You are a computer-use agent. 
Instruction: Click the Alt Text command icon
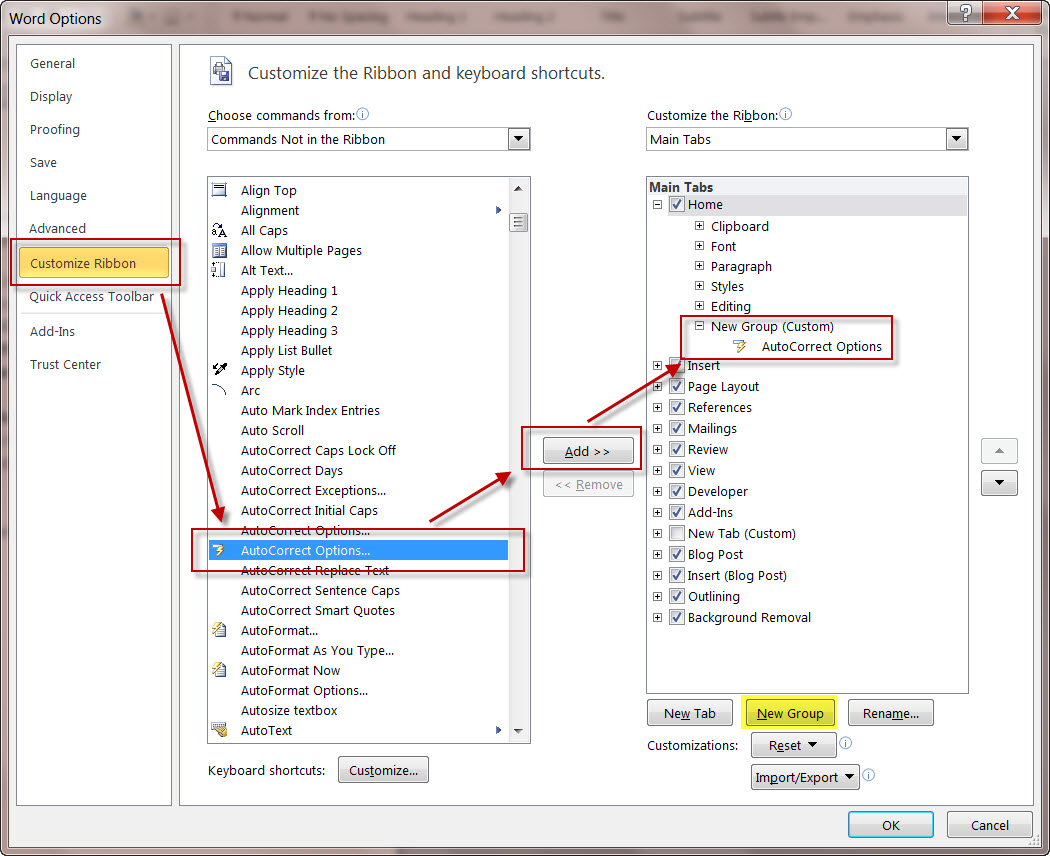point(220,270)
